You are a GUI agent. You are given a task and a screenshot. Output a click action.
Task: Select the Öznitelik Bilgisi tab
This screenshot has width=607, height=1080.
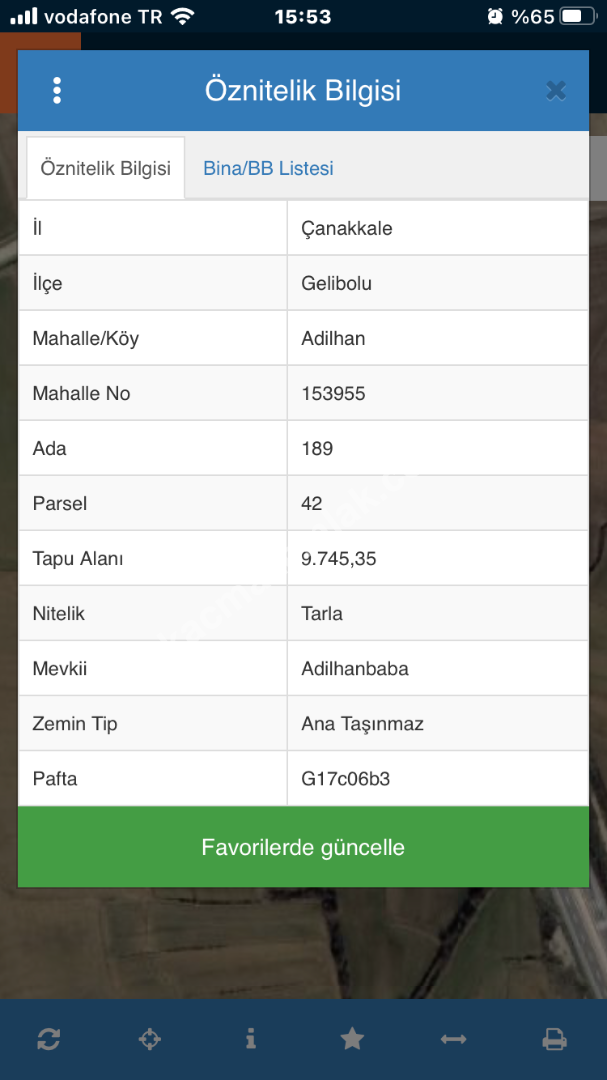[x=105, y=169]
